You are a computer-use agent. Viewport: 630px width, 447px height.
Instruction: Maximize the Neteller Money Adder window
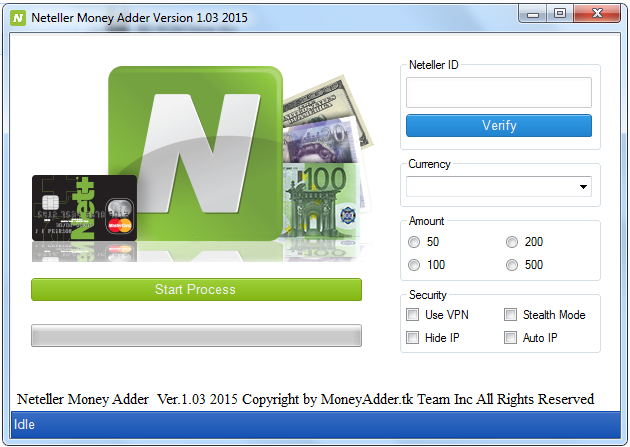click(560, 14)
